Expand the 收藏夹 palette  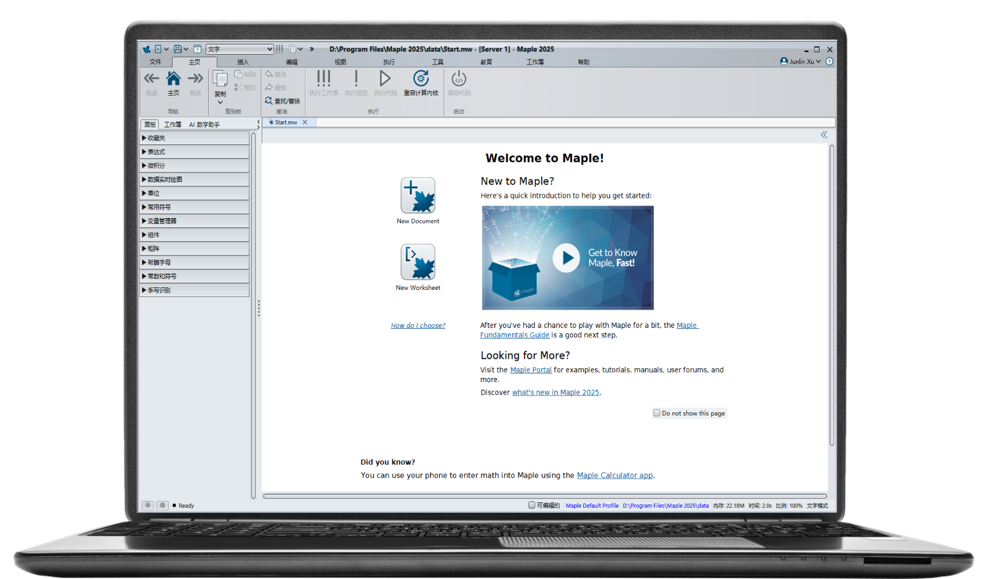tap(195, 138)
